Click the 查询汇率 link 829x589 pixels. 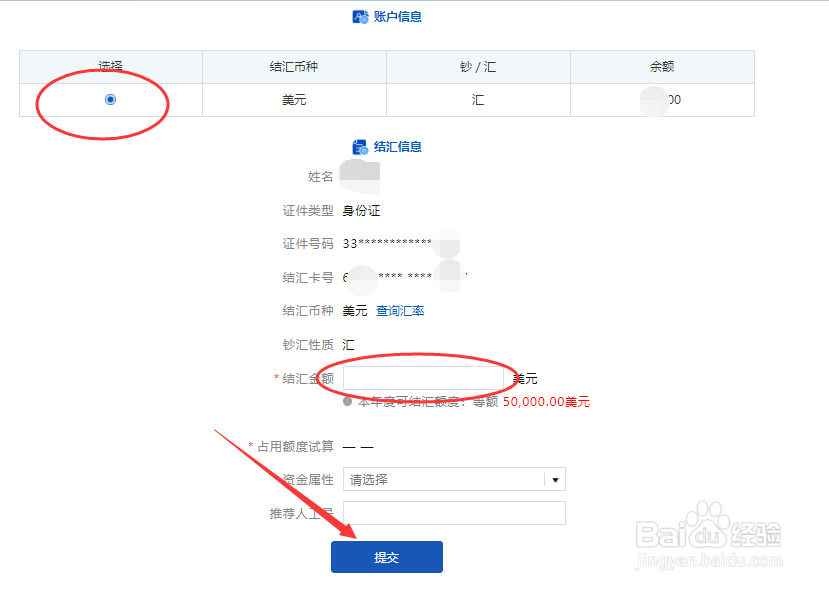tap(400, 311)
